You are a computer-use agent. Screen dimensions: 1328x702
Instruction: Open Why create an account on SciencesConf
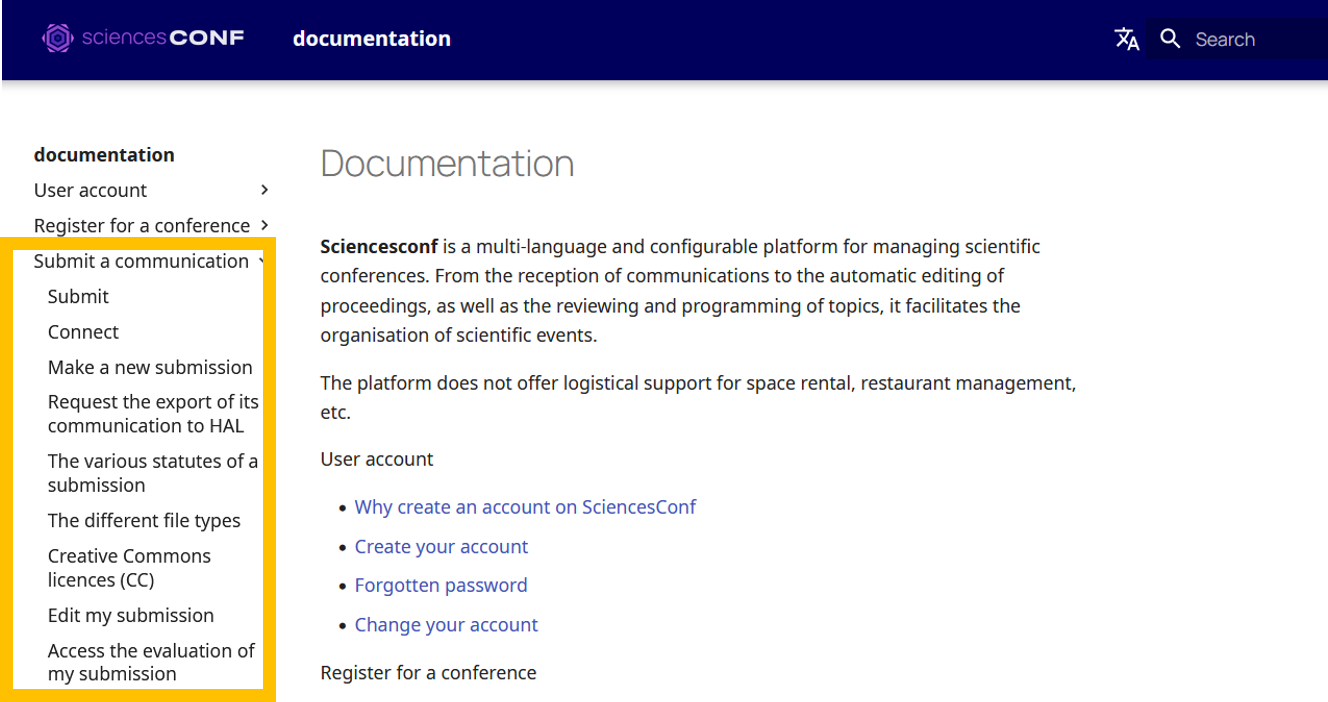525,507
